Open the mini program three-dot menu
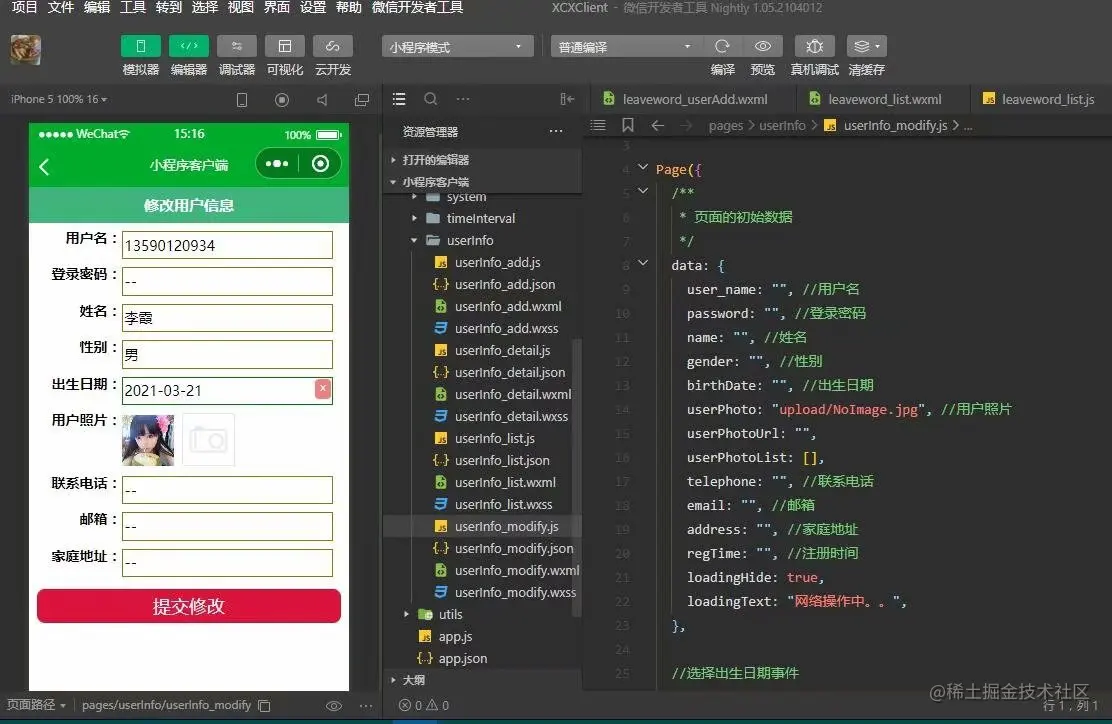 tap(277, 164)
